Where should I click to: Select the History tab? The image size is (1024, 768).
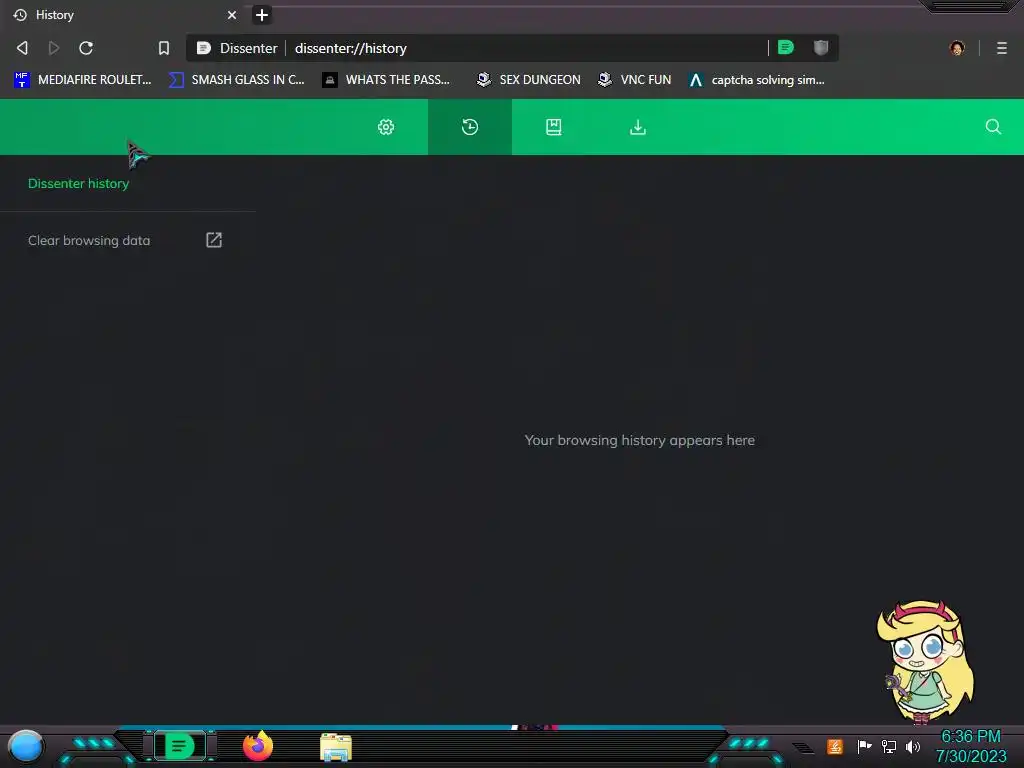pyautogui.click(x=124, y=15)
